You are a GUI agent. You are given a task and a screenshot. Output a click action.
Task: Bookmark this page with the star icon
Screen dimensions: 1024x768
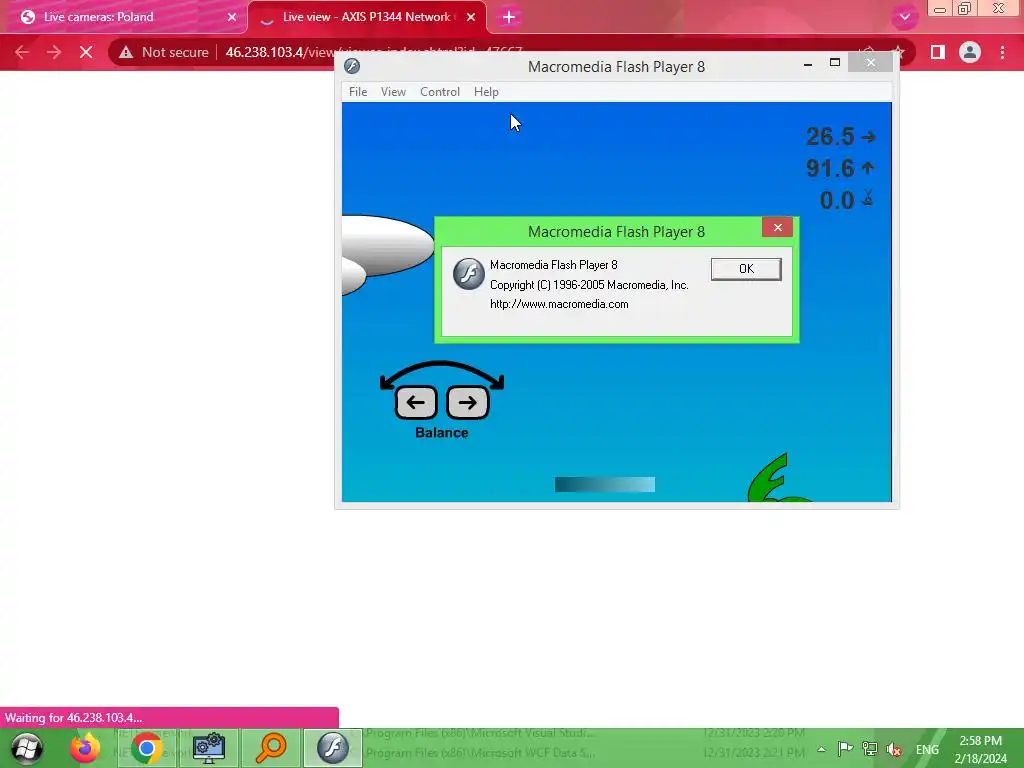coord(899,52)
